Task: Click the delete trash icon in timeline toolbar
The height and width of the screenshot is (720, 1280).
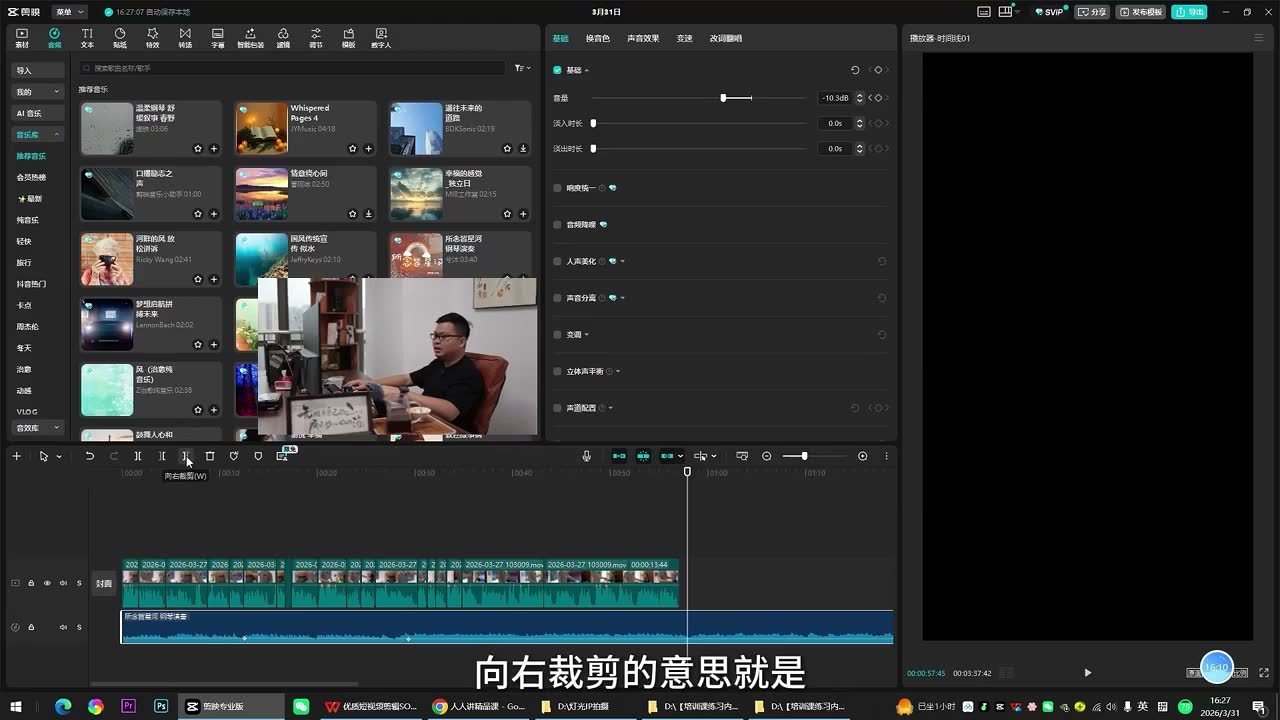Action: (210, 456)
